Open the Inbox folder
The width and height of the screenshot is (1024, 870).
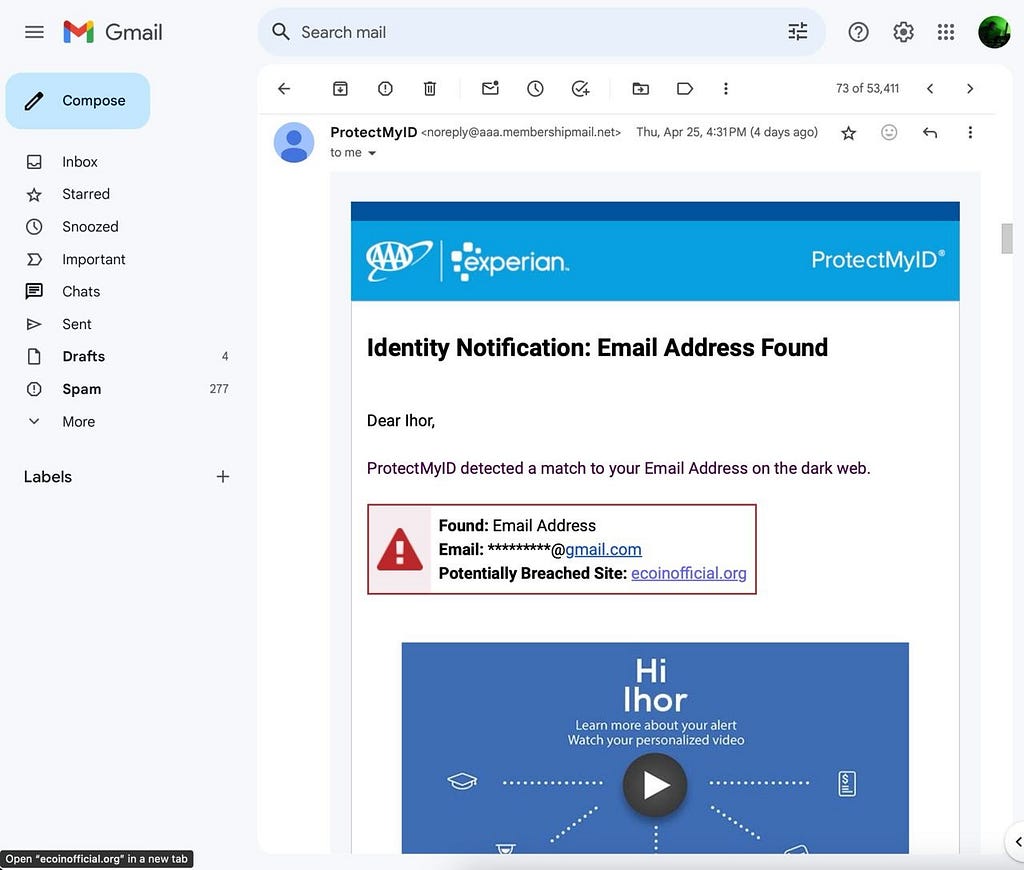[x=80, y=162]
